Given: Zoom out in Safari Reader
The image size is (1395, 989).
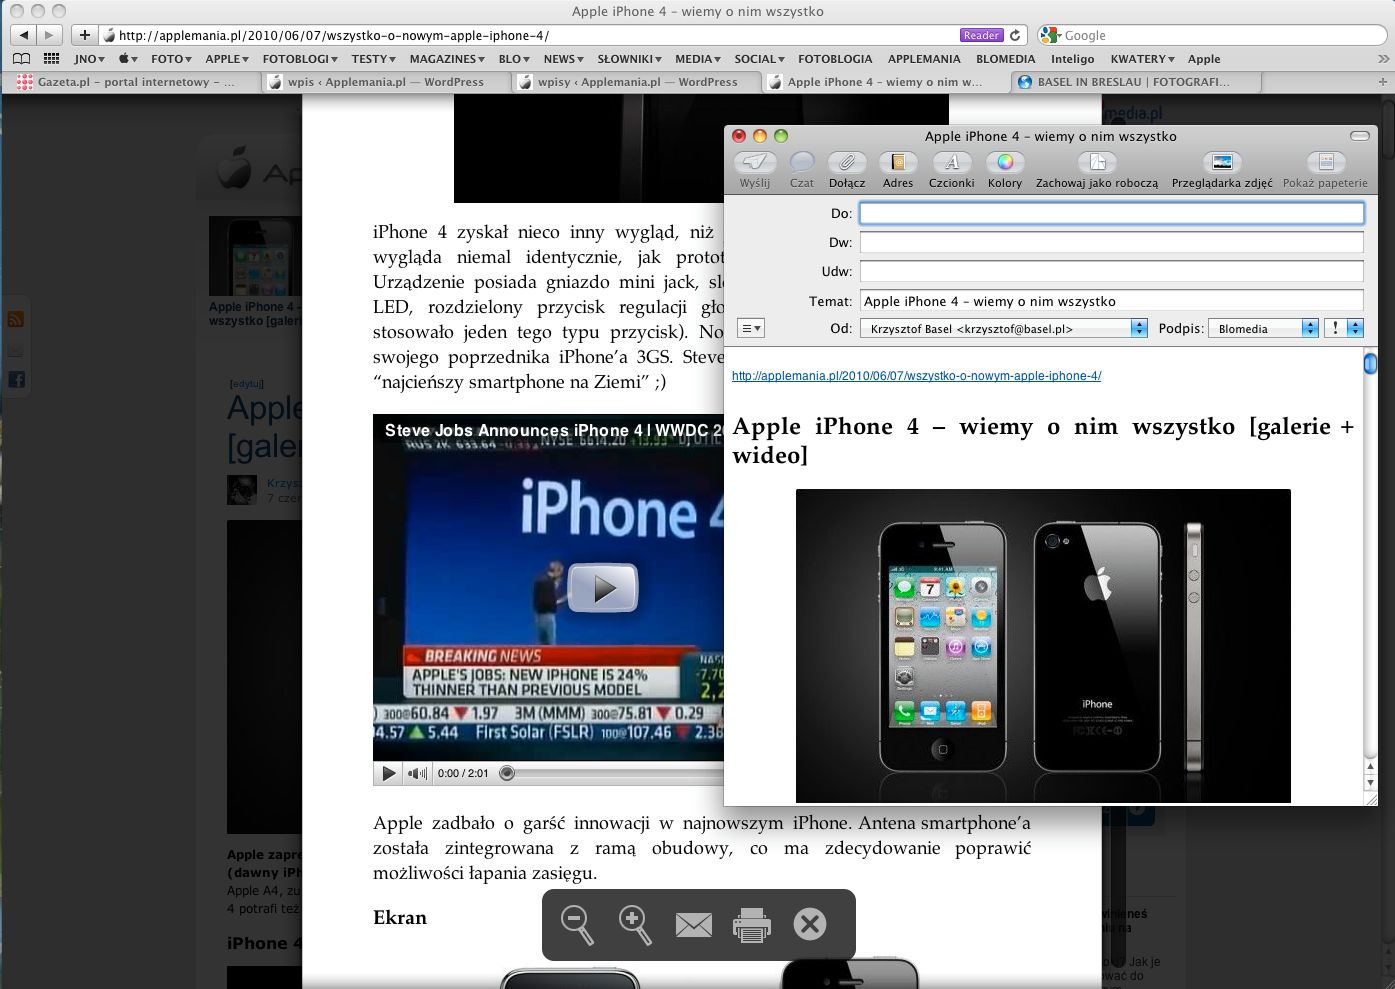Looking at the screenshot, I should [578, 925].
